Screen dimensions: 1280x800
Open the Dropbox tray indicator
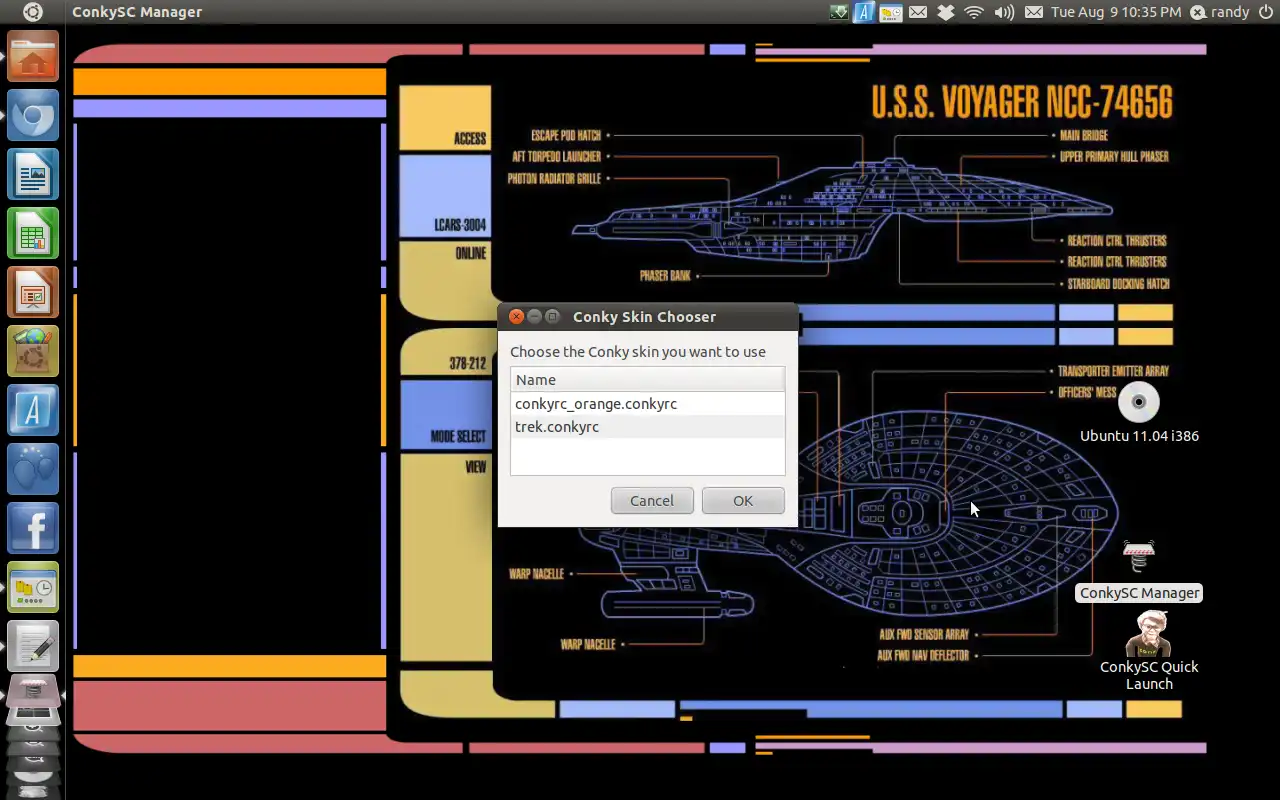[x=945, y=12]
